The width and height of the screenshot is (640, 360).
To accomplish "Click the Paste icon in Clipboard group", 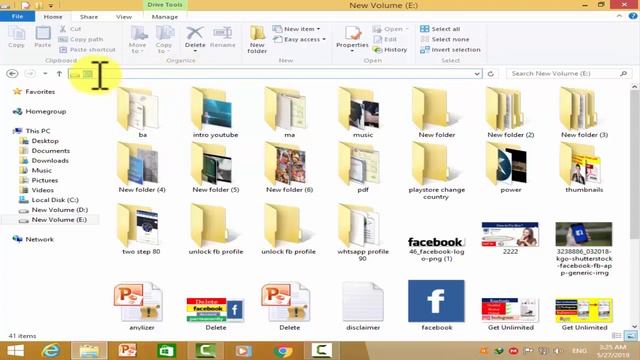I will tap(42, 37).
